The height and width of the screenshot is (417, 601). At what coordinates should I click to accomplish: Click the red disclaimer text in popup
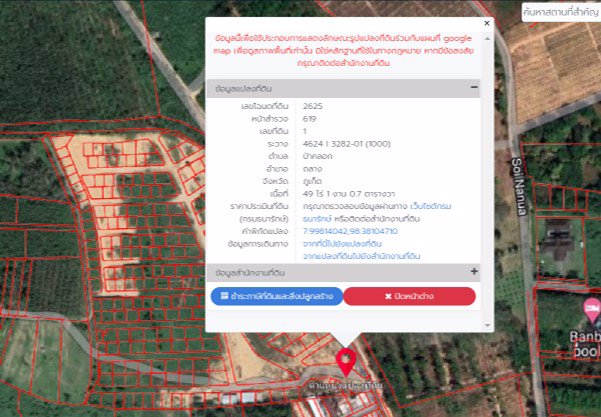coord(343,51)
